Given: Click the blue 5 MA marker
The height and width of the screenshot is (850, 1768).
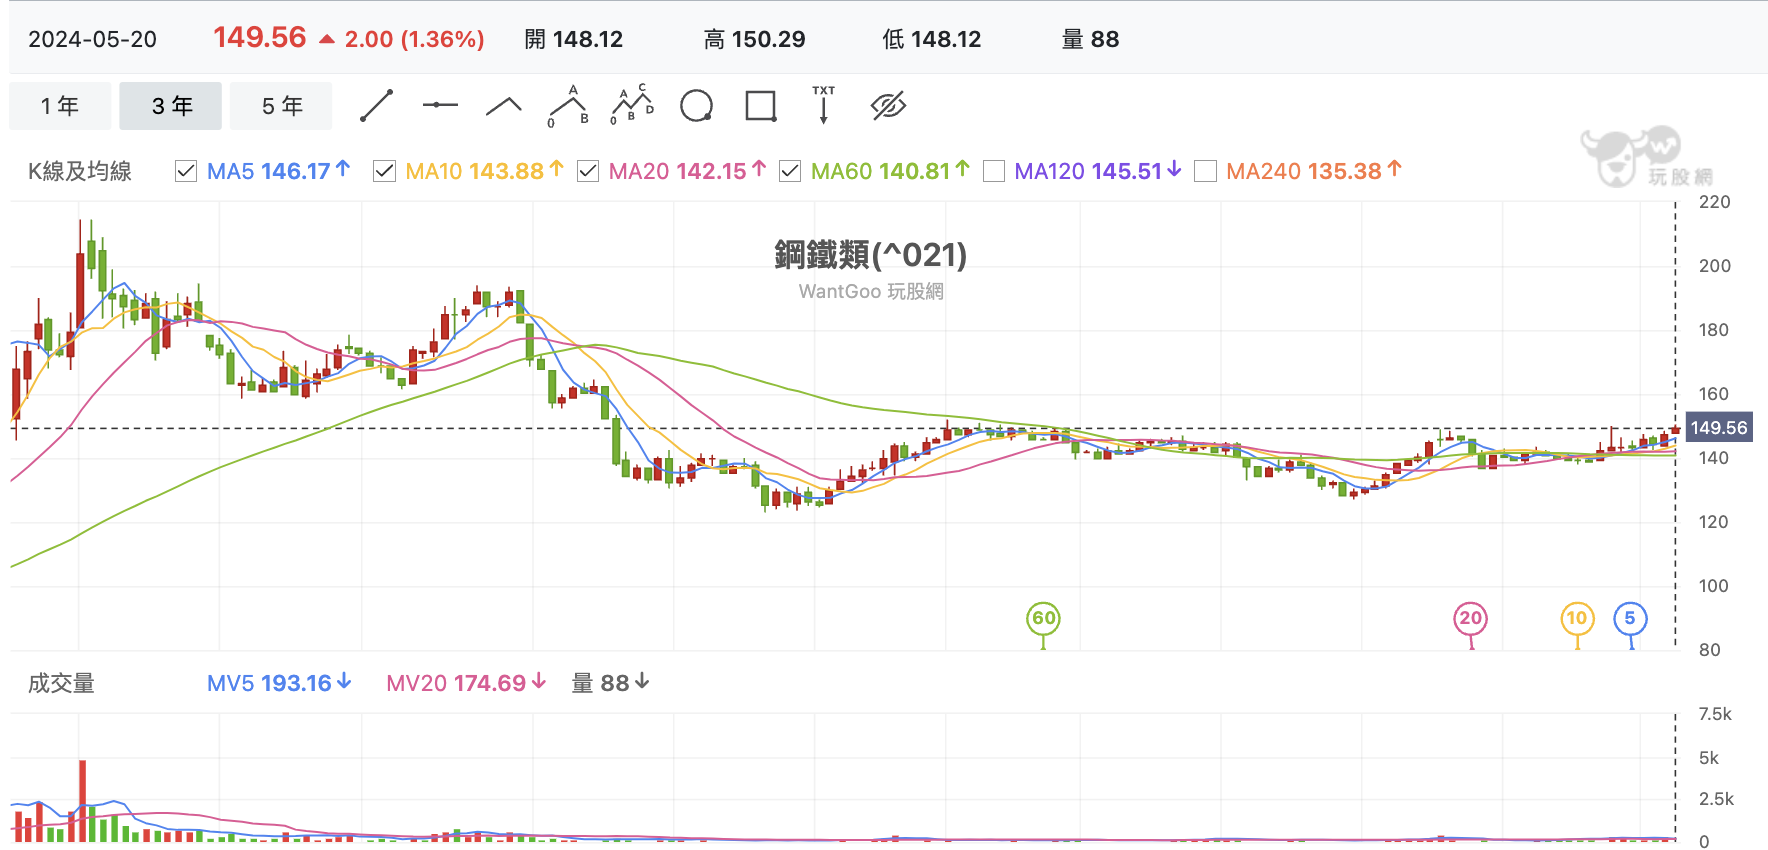Looking at the screenshot, I should 1630,618.
